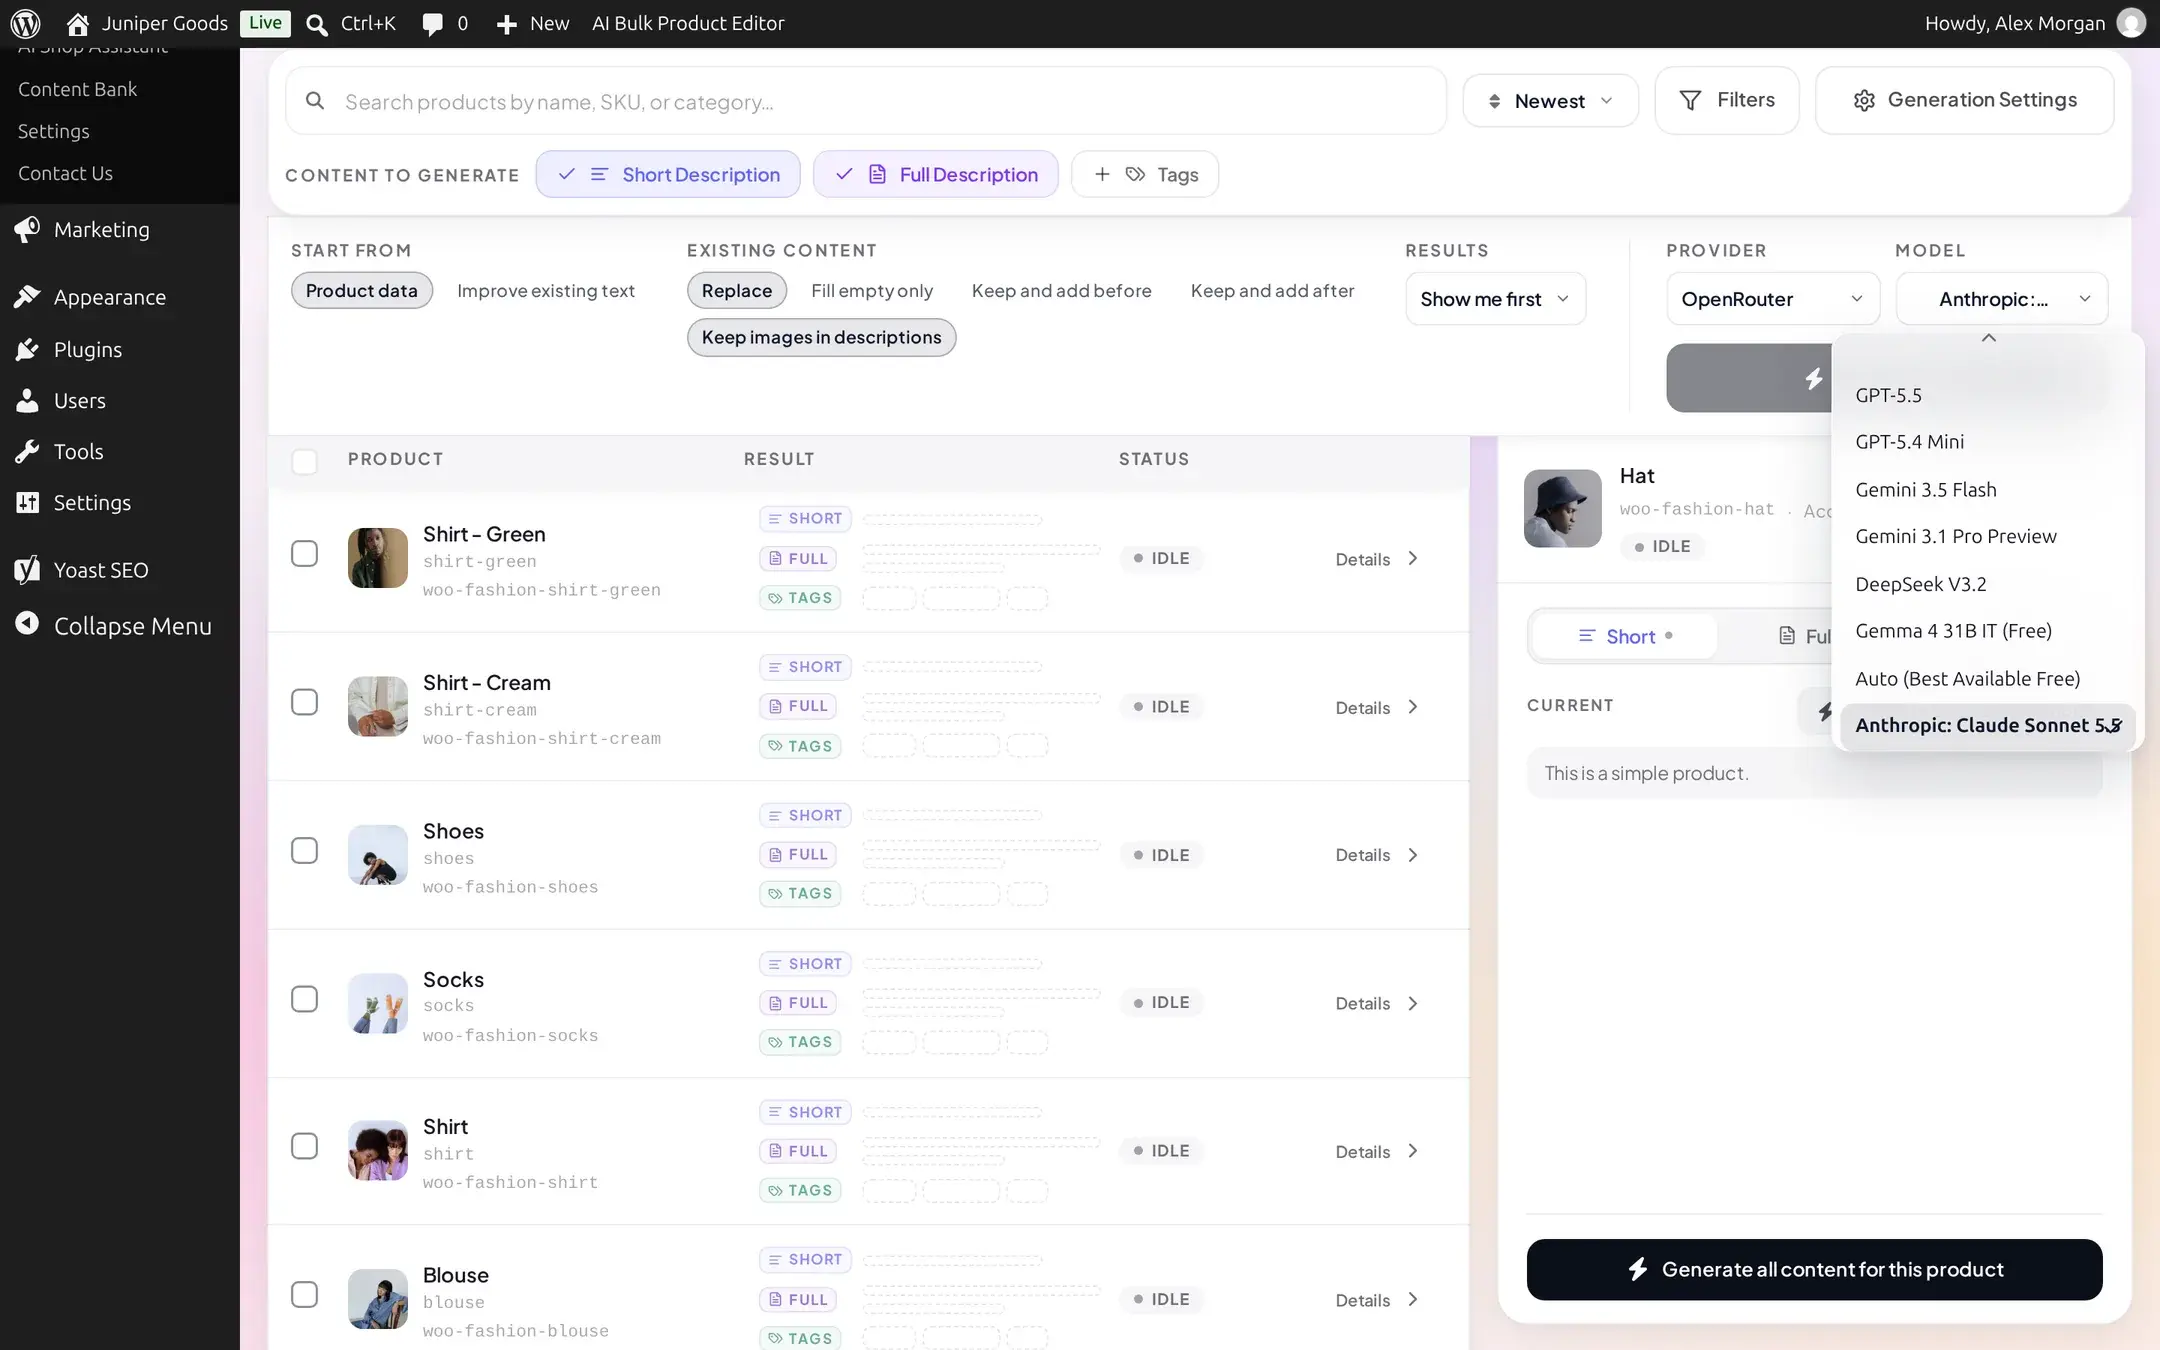
Task: Tick the Shirt - Cream checkbox
Action: coord(304,702)
